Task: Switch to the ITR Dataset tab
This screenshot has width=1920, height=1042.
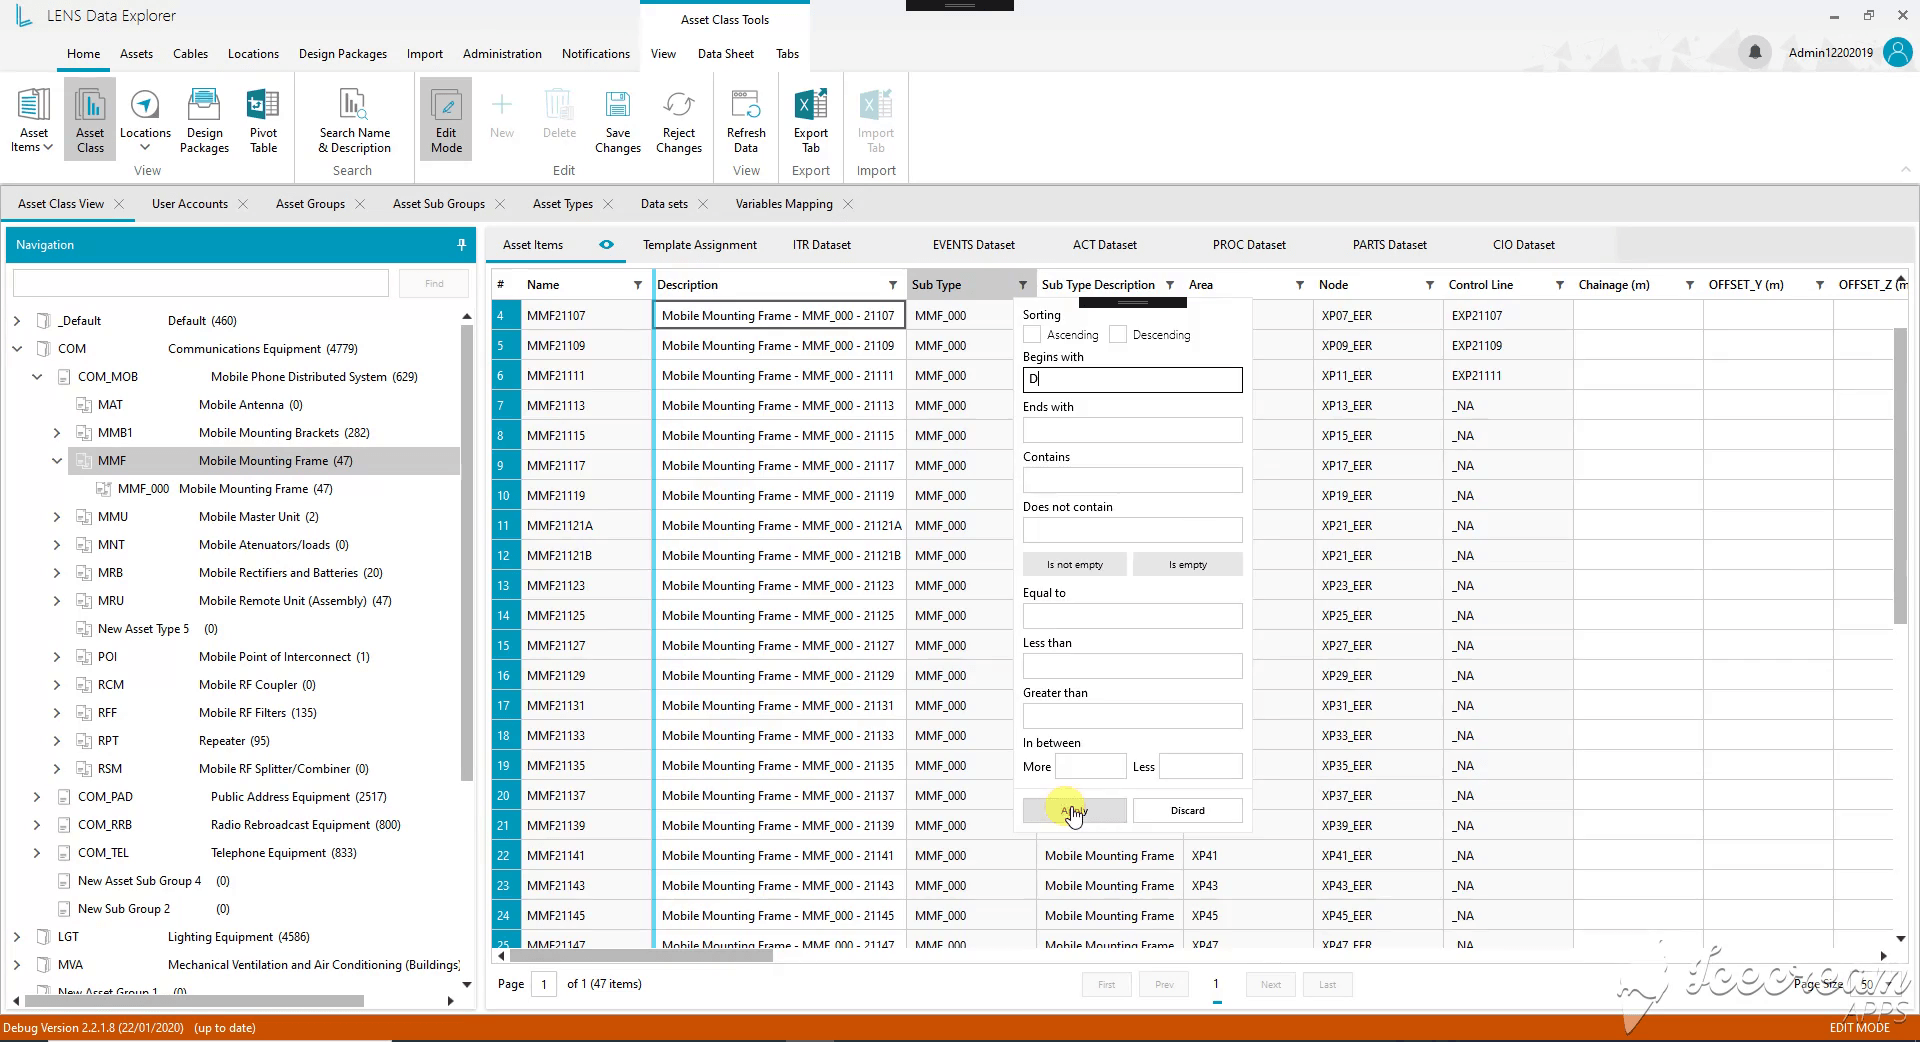Action: (x=822, y=245)
